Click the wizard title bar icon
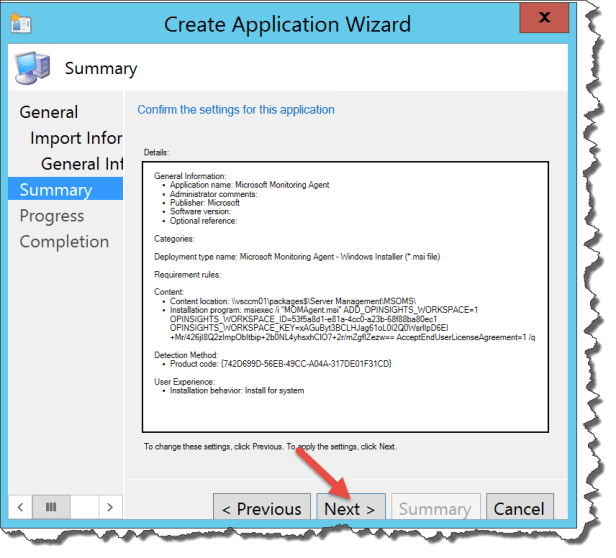The width and height of the screenshot is (616, 558). [21, 23]
